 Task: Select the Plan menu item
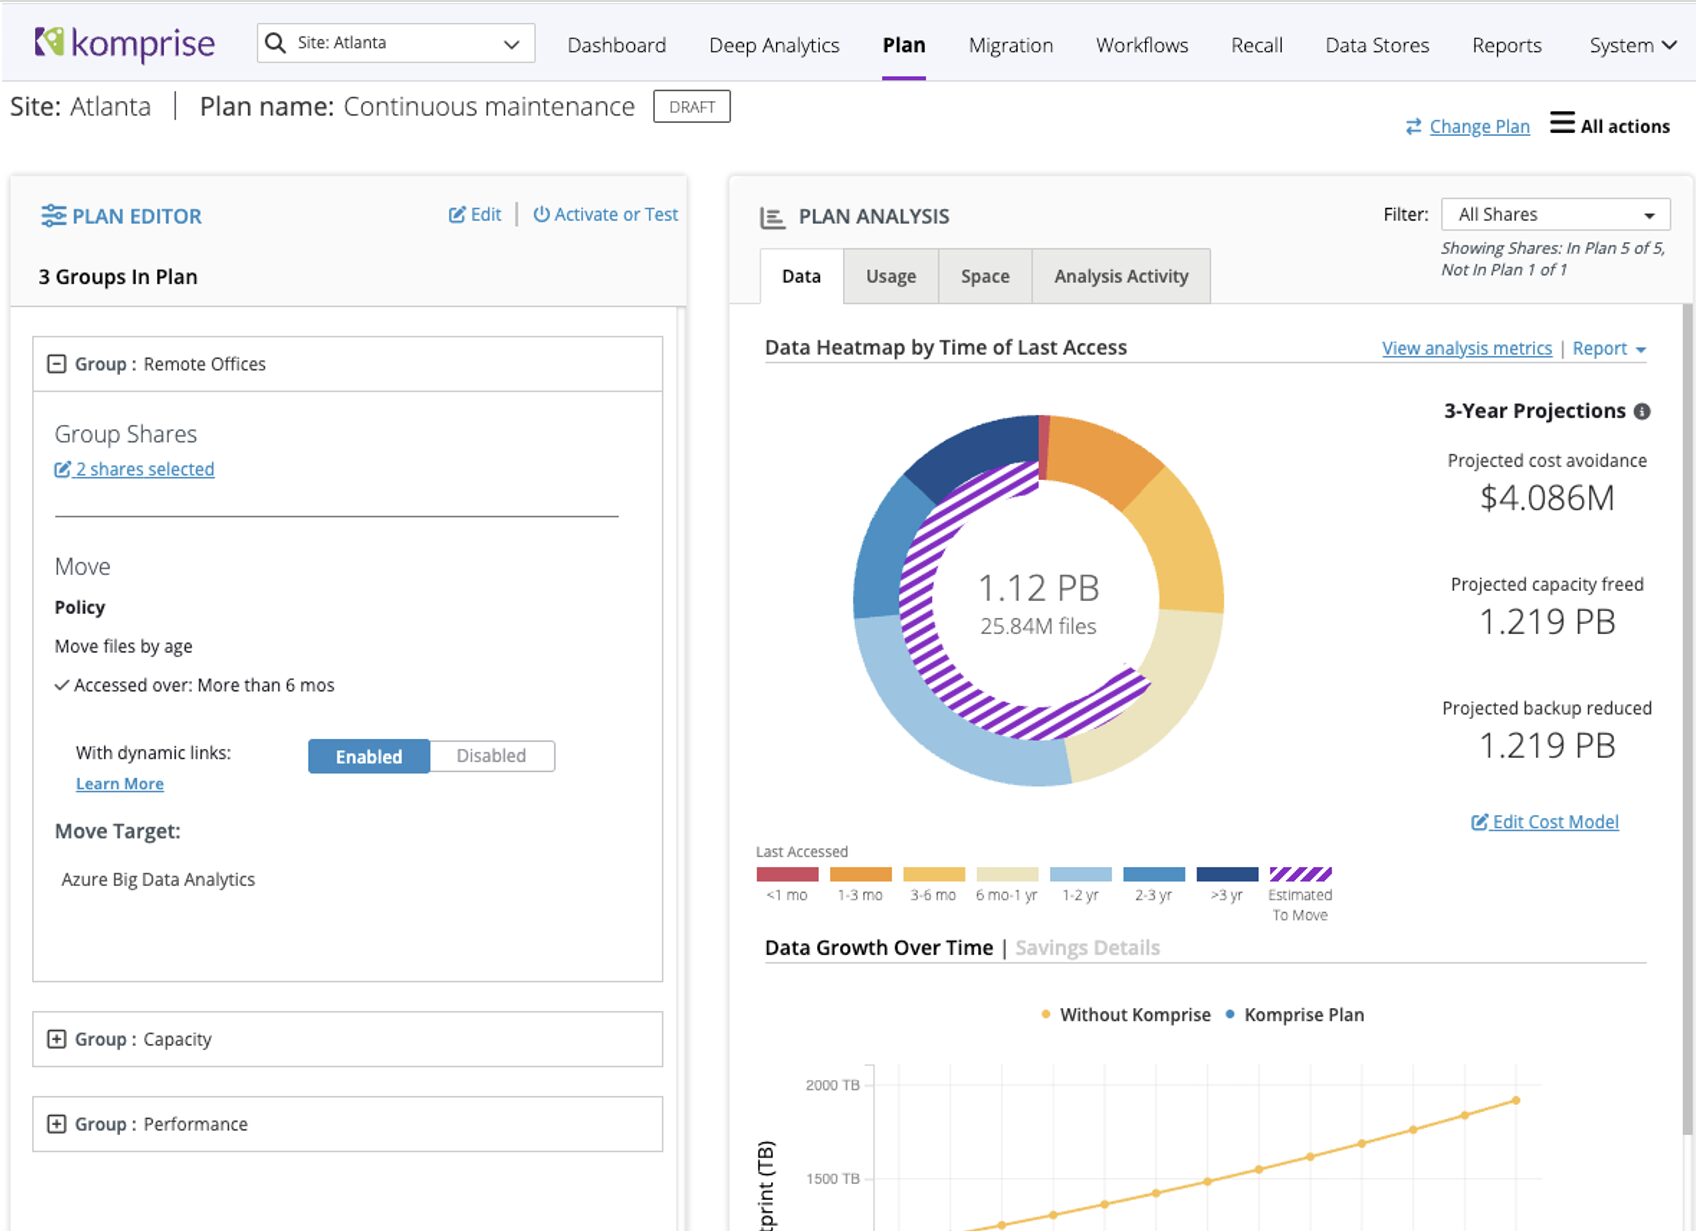point(904,45)
